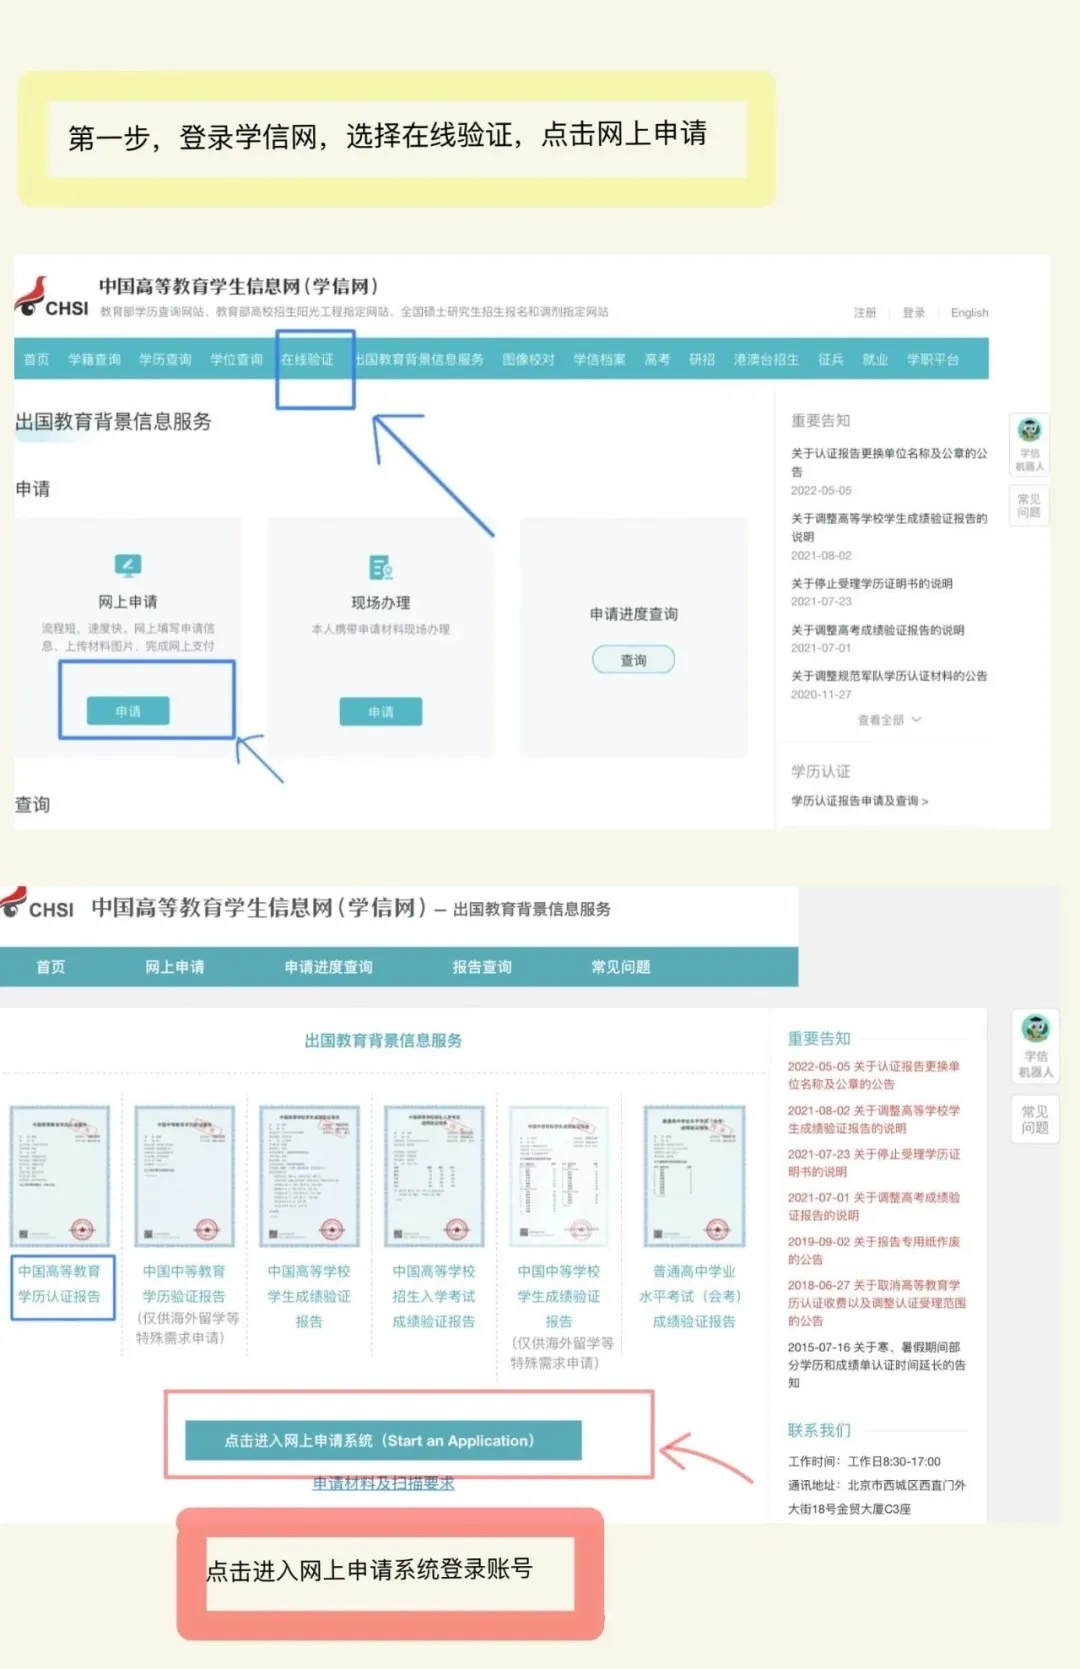Image resolution: width=1080 pixels, height=1669 pixels.
Task: Click the 普通高中学业水平考试 certificate thumbnail
Action: 694,1176
